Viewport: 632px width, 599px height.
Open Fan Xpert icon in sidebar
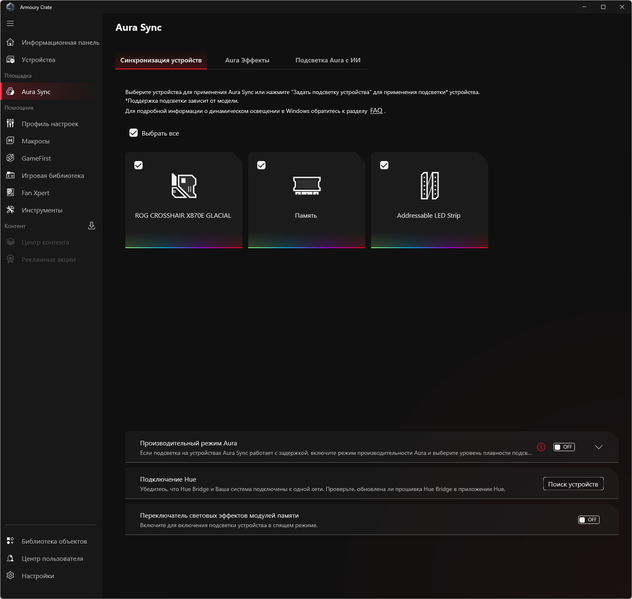coord(10,193)
